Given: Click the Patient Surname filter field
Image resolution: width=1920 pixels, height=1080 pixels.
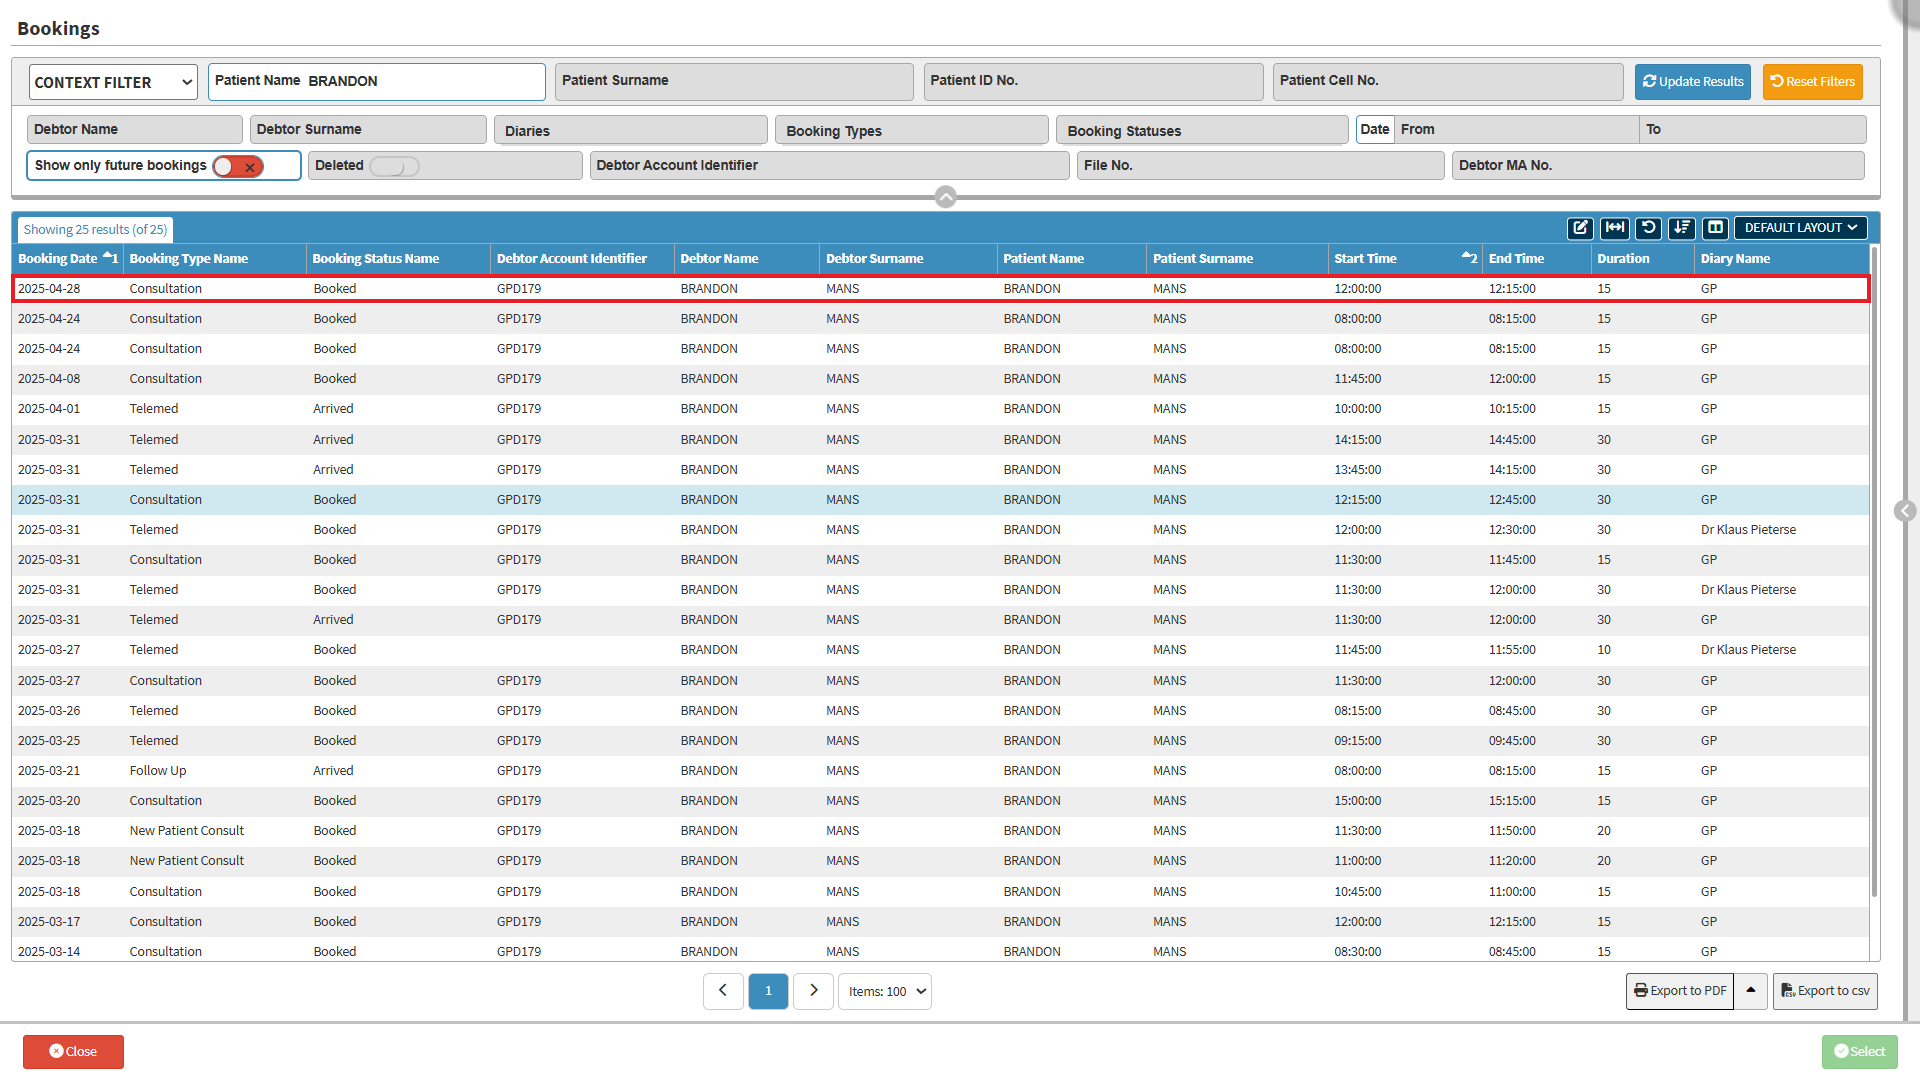Looking at the screenshot, I should (x=734, y=81).
